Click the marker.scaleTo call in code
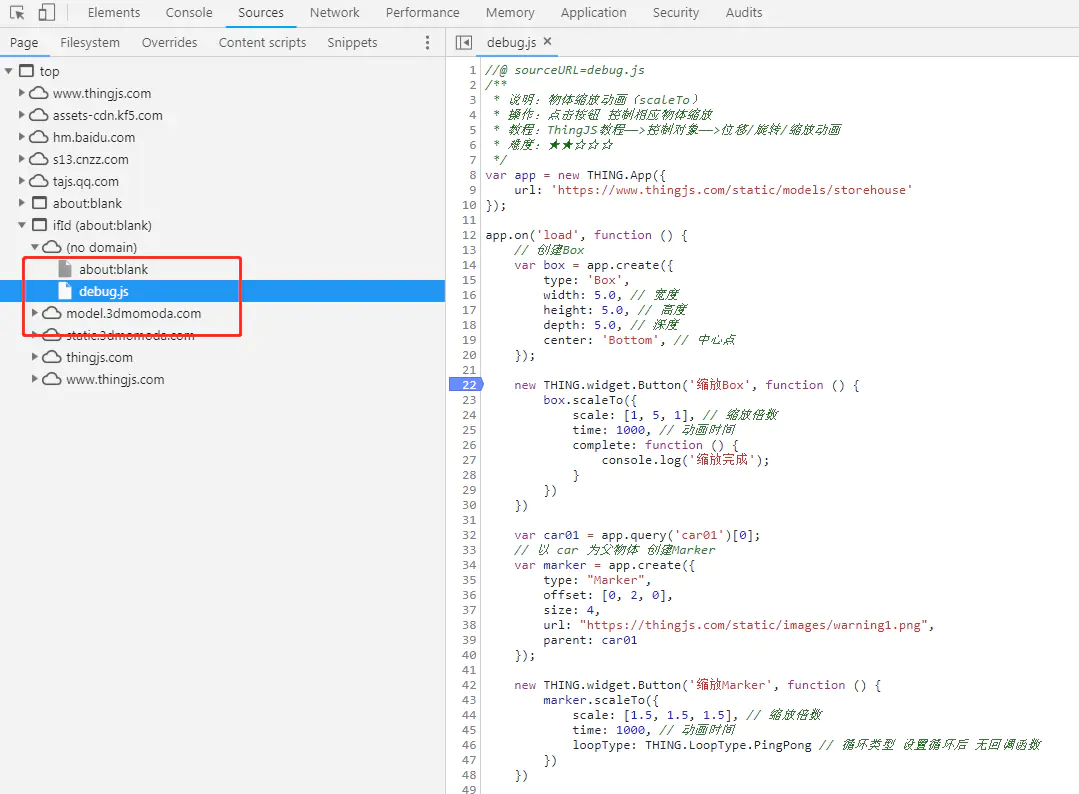The width and height of the screenshot is (1079, 794). pyautogui.click(x=594, y=700)
